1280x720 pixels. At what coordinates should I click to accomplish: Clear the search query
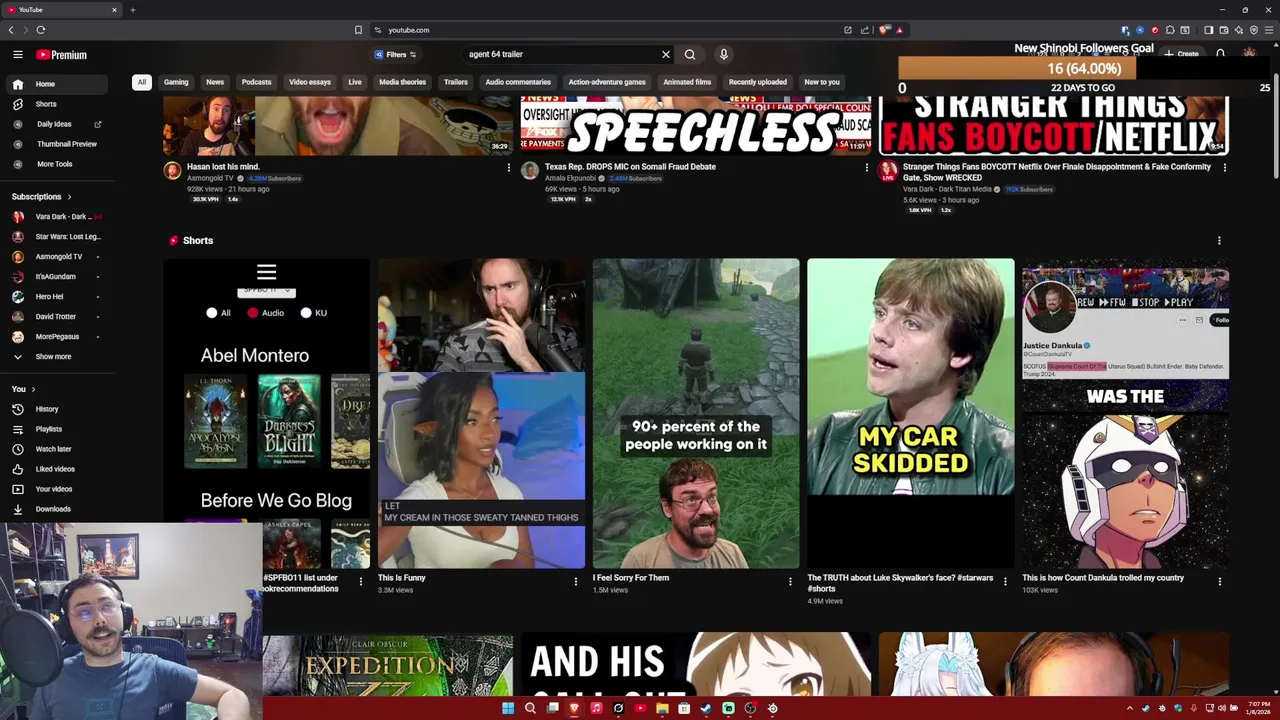coord(666,55)
